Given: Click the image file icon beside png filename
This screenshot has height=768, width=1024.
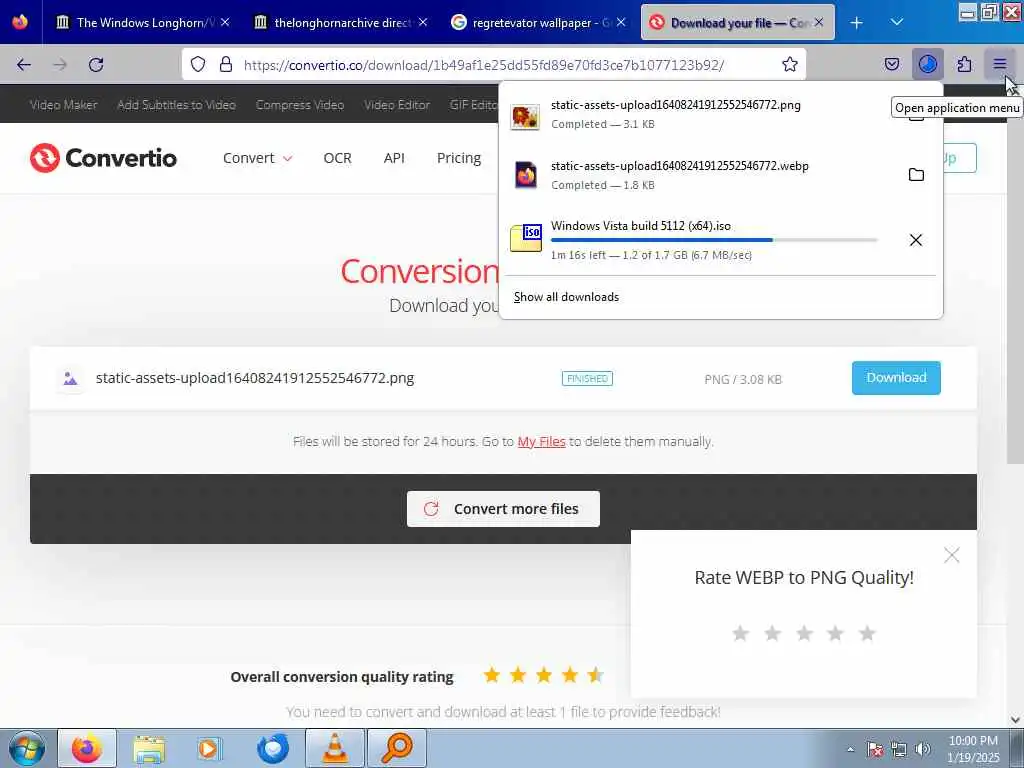Looking at the screenshot, I should pyautogui.click(x=71, y=378).
